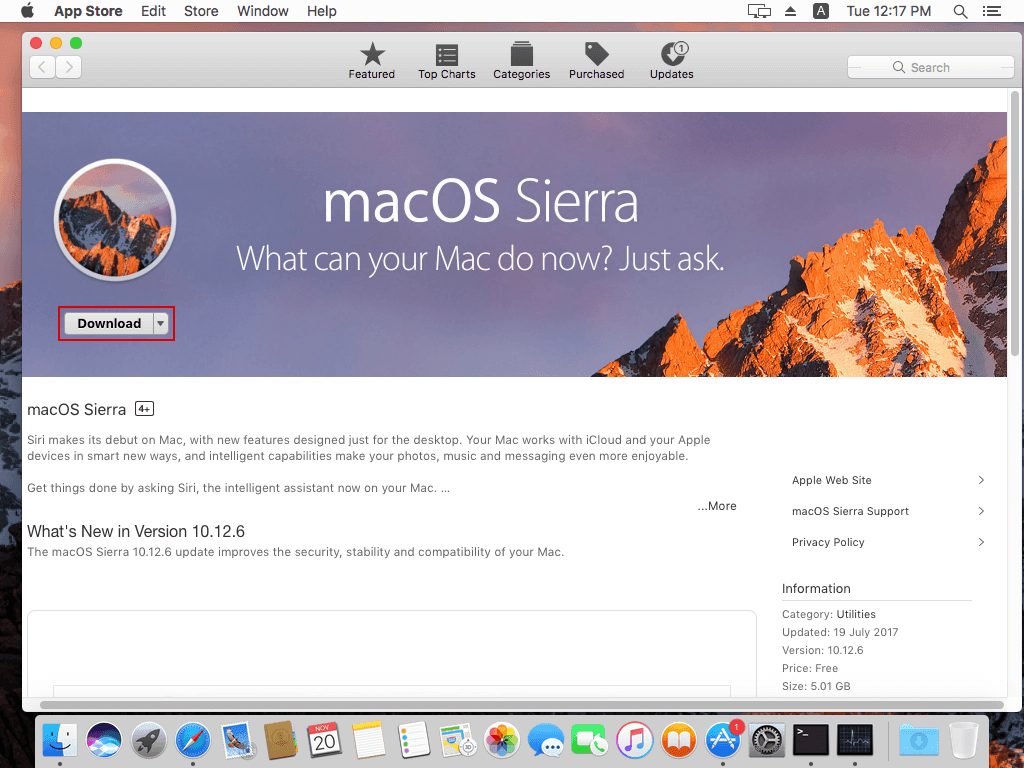Screen dimensions: 1024x768
Task: Click the back navigation arrow
Action: click(x=41, y=67)
